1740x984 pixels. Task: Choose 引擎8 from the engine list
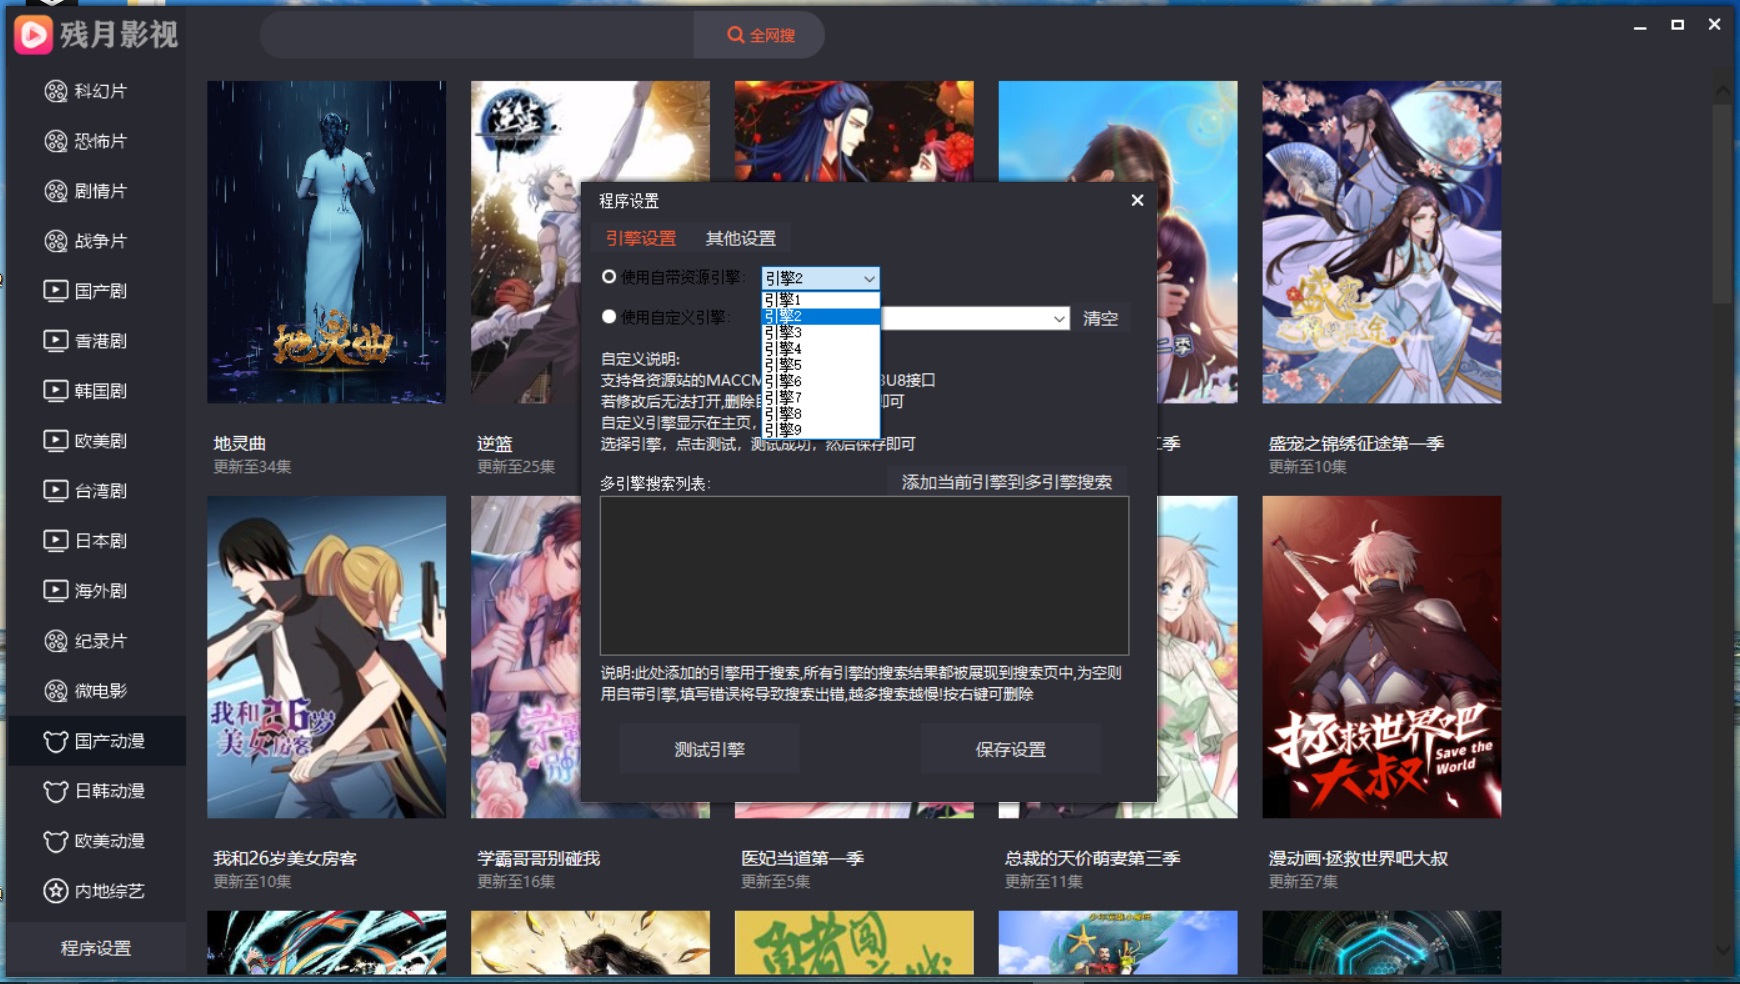point(783,412)
